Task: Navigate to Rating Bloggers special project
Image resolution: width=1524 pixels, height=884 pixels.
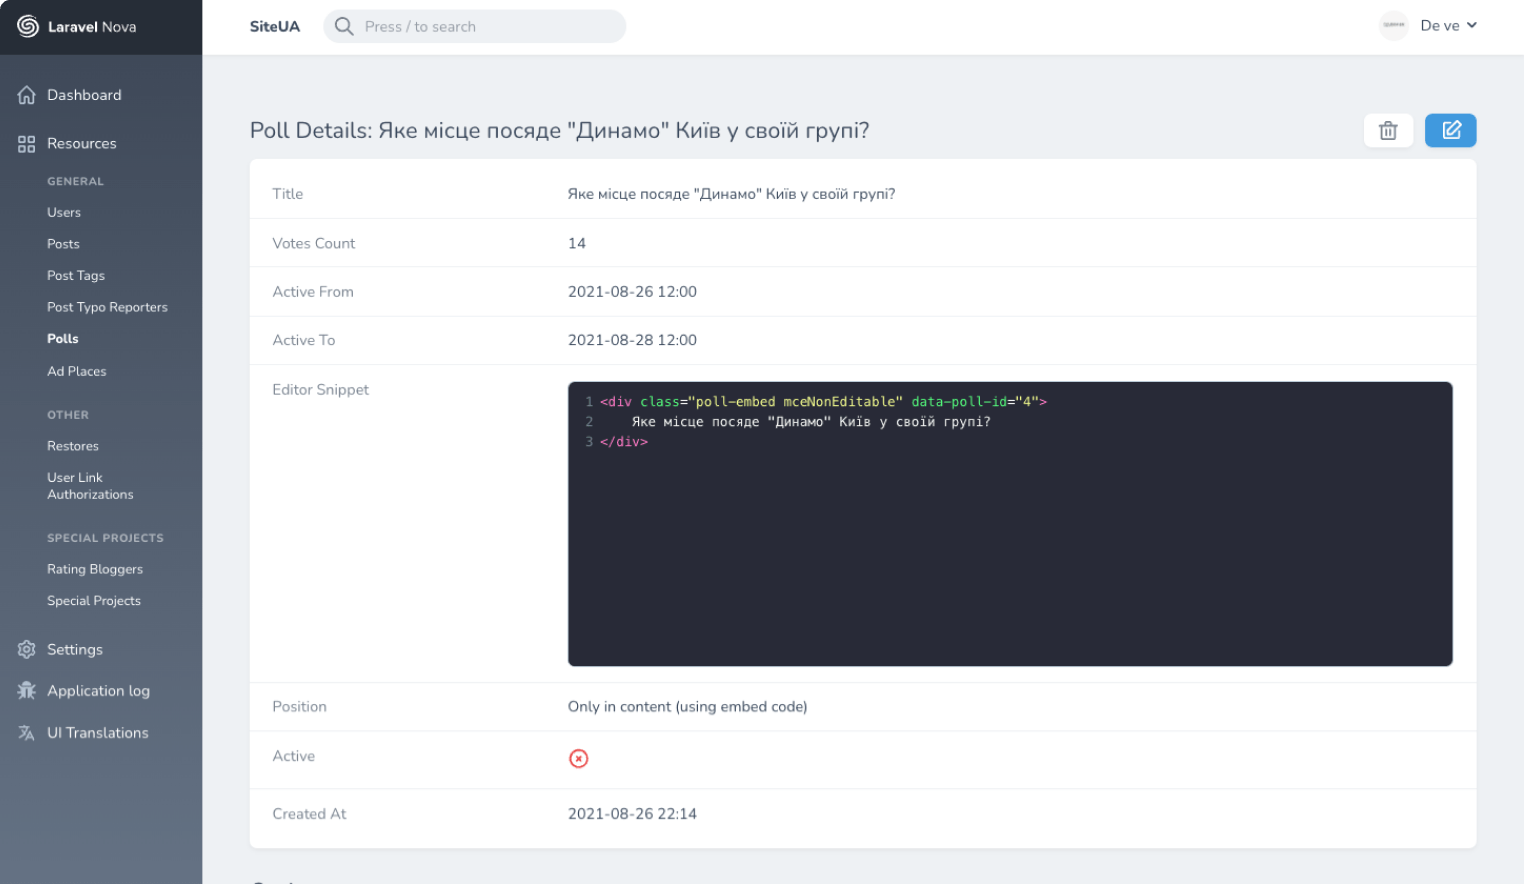Action: [x=94, y=568]
